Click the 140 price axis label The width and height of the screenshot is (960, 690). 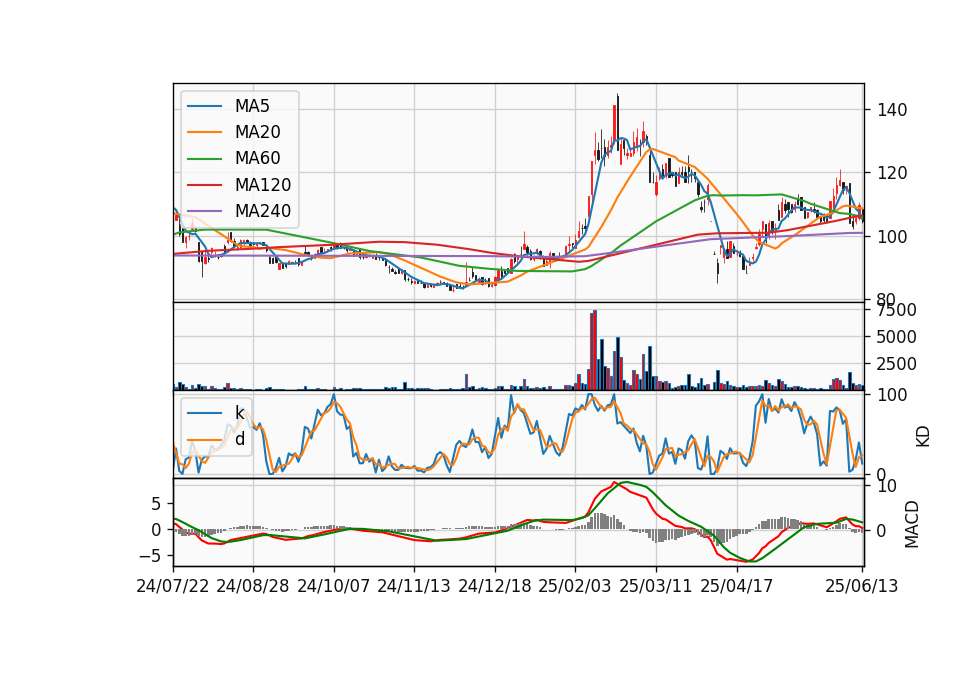click(892, 110)
